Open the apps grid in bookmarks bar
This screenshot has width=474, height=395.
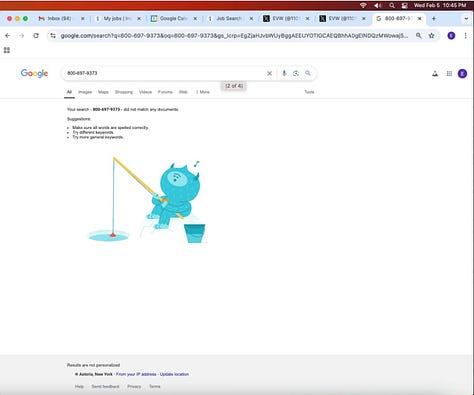7,50
